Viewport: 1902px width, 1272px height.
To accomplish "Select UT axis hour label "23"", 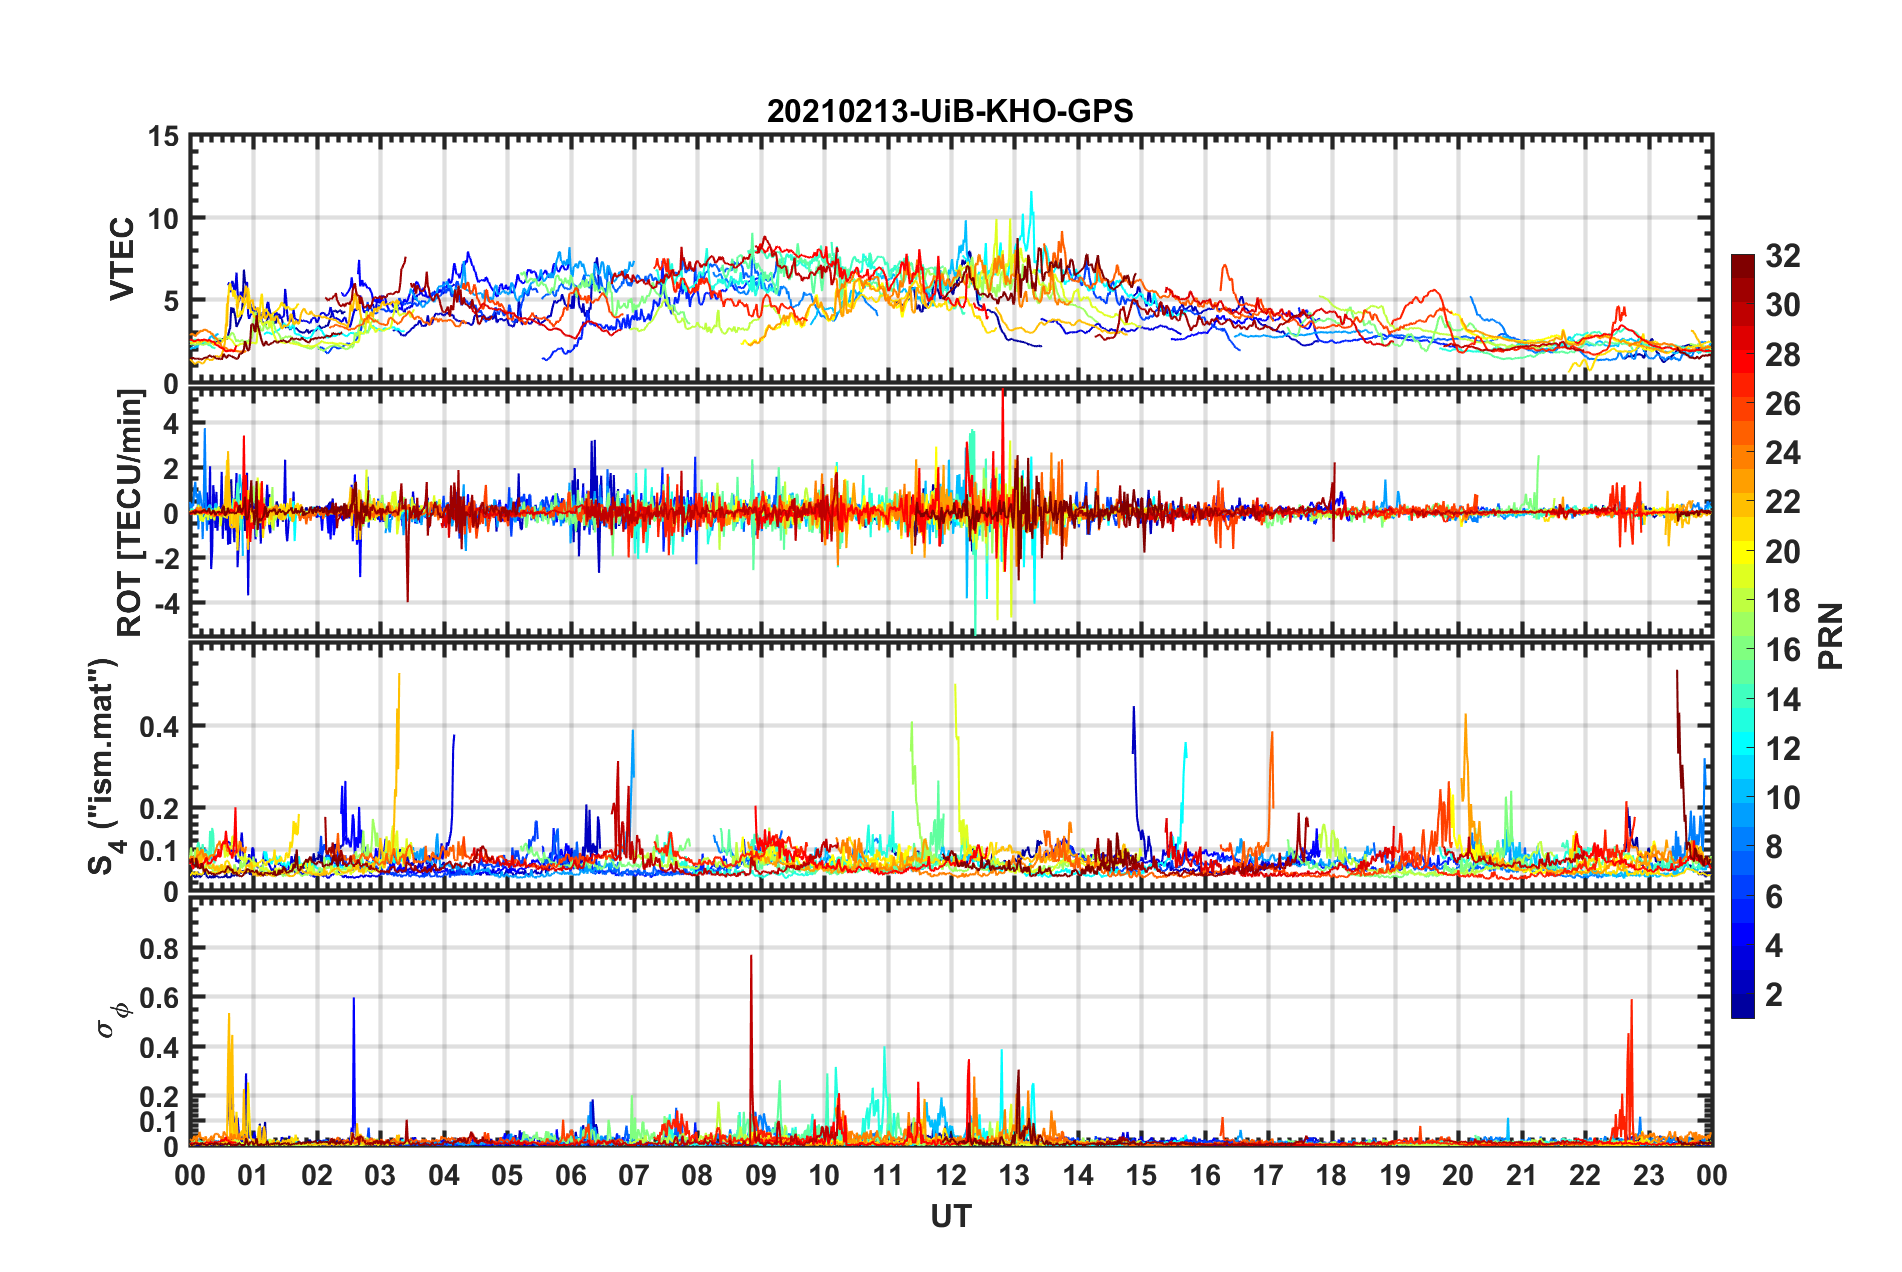I will click(1649, 1175).
